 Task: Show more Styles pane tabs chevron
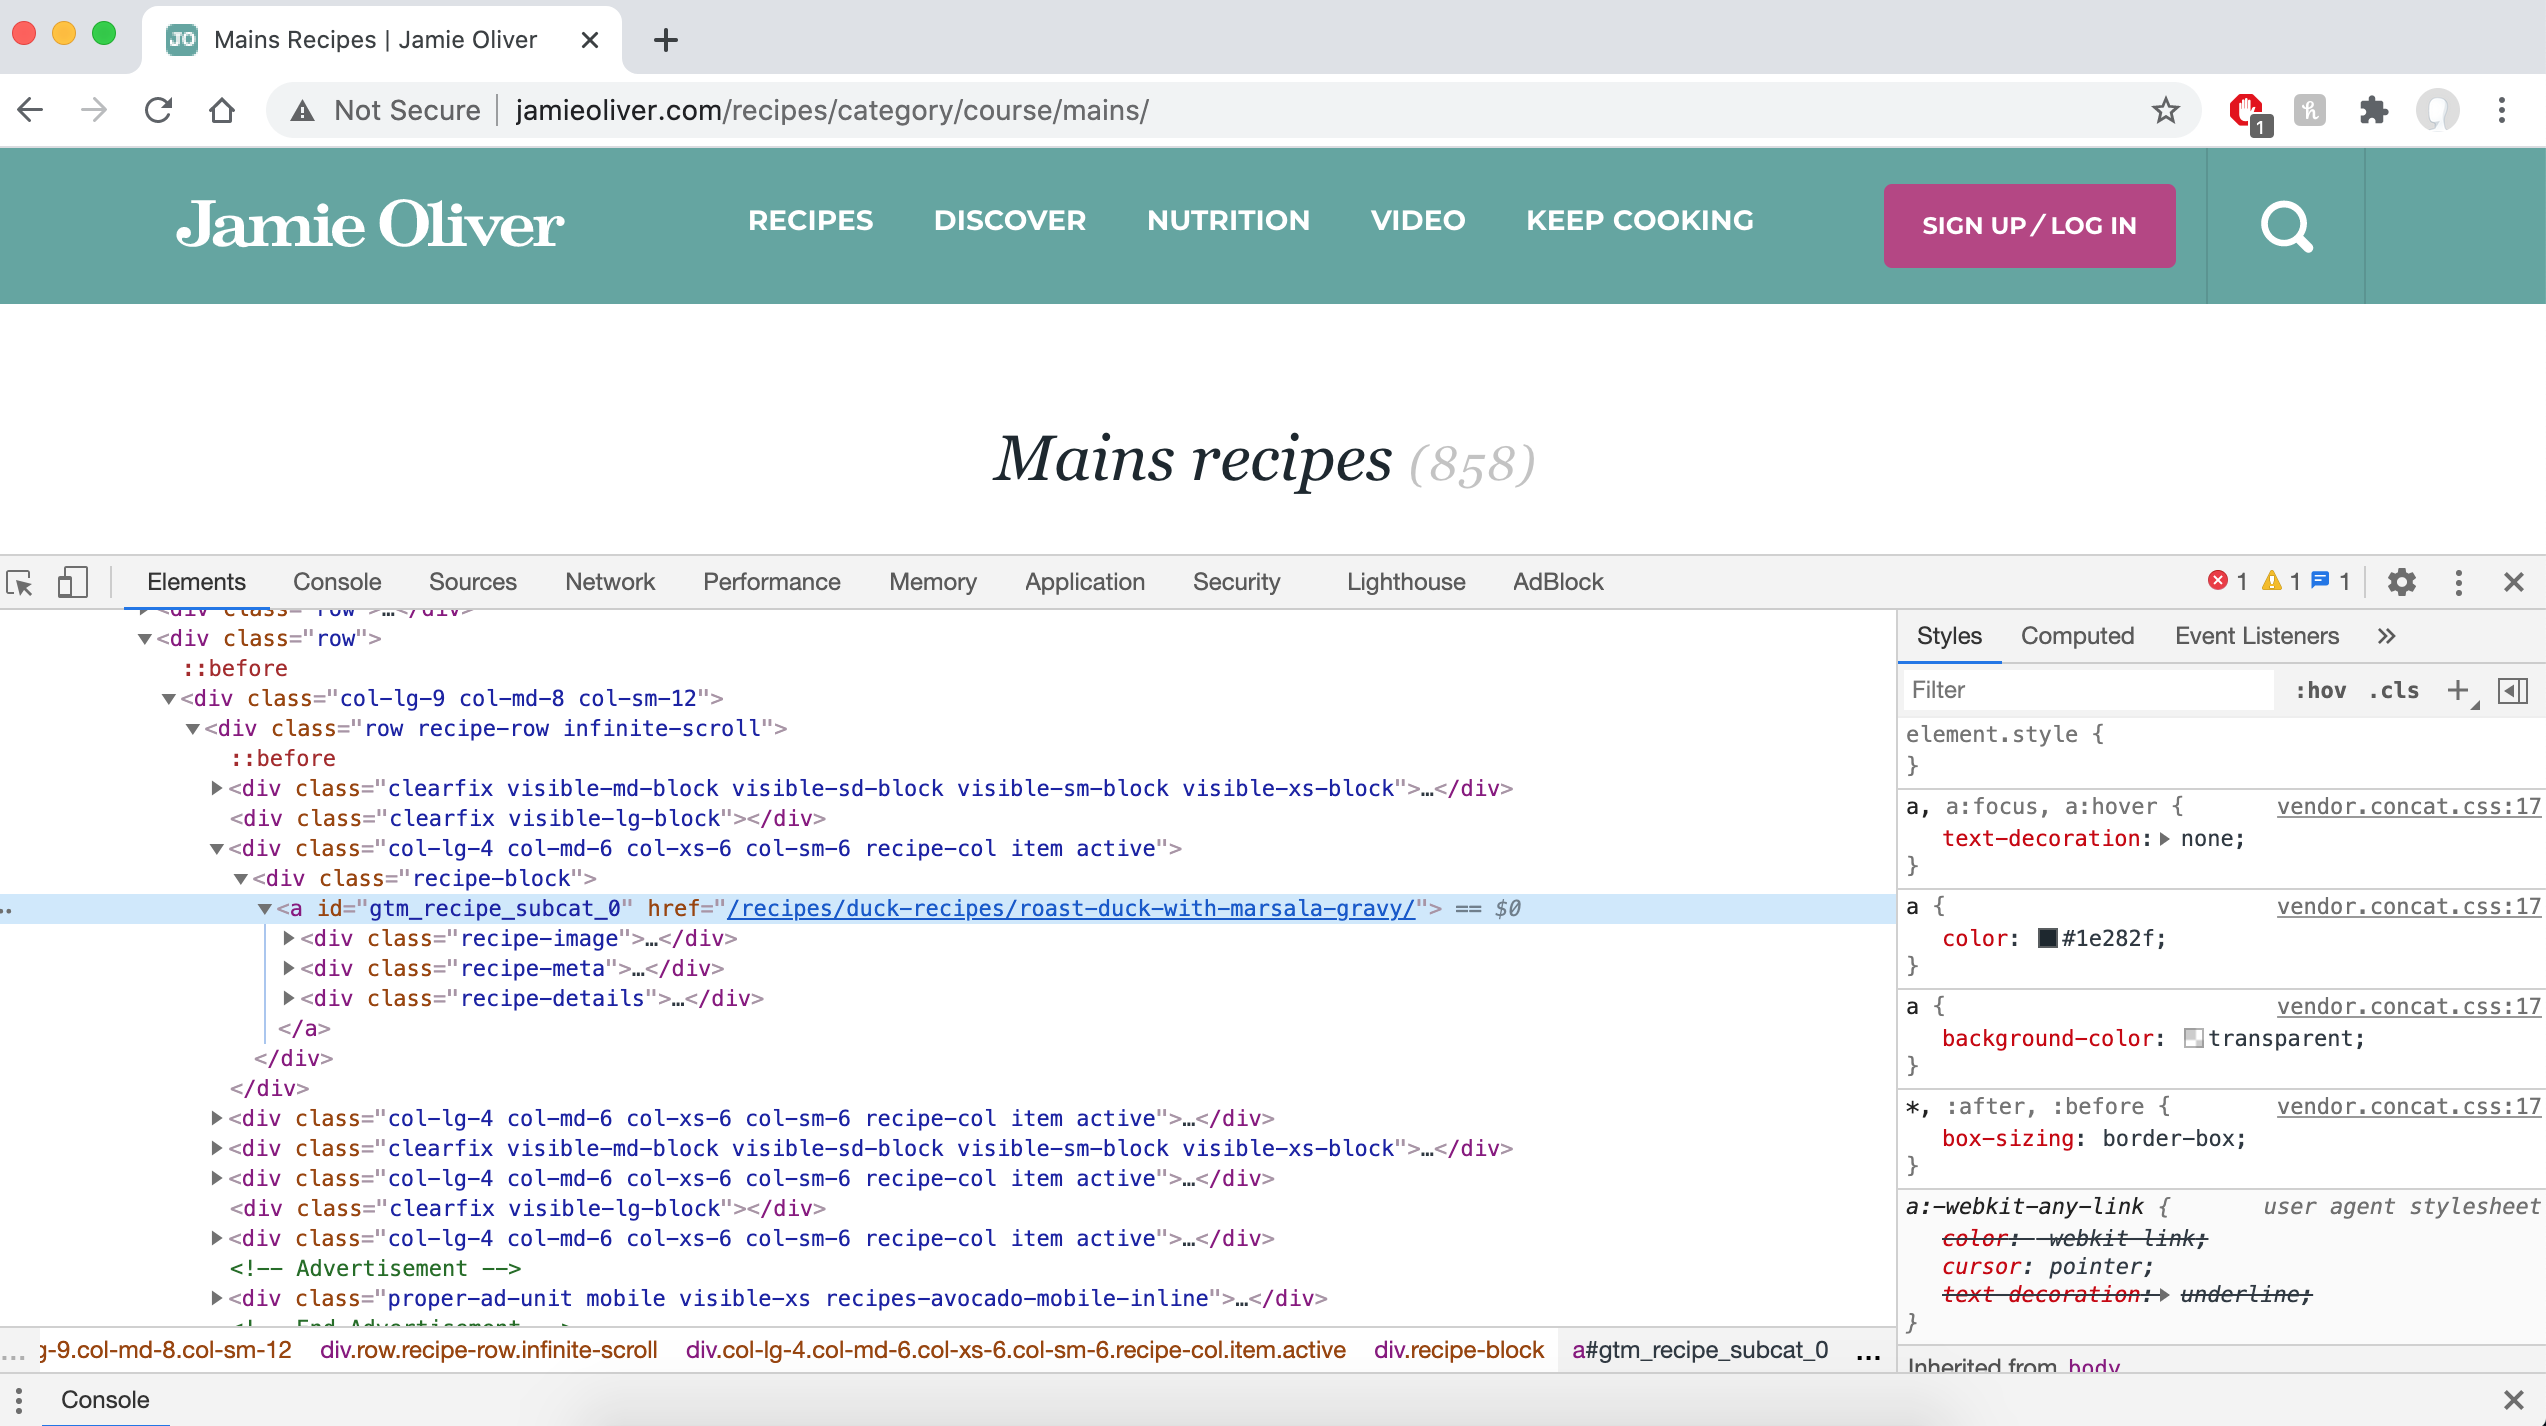2387,636
